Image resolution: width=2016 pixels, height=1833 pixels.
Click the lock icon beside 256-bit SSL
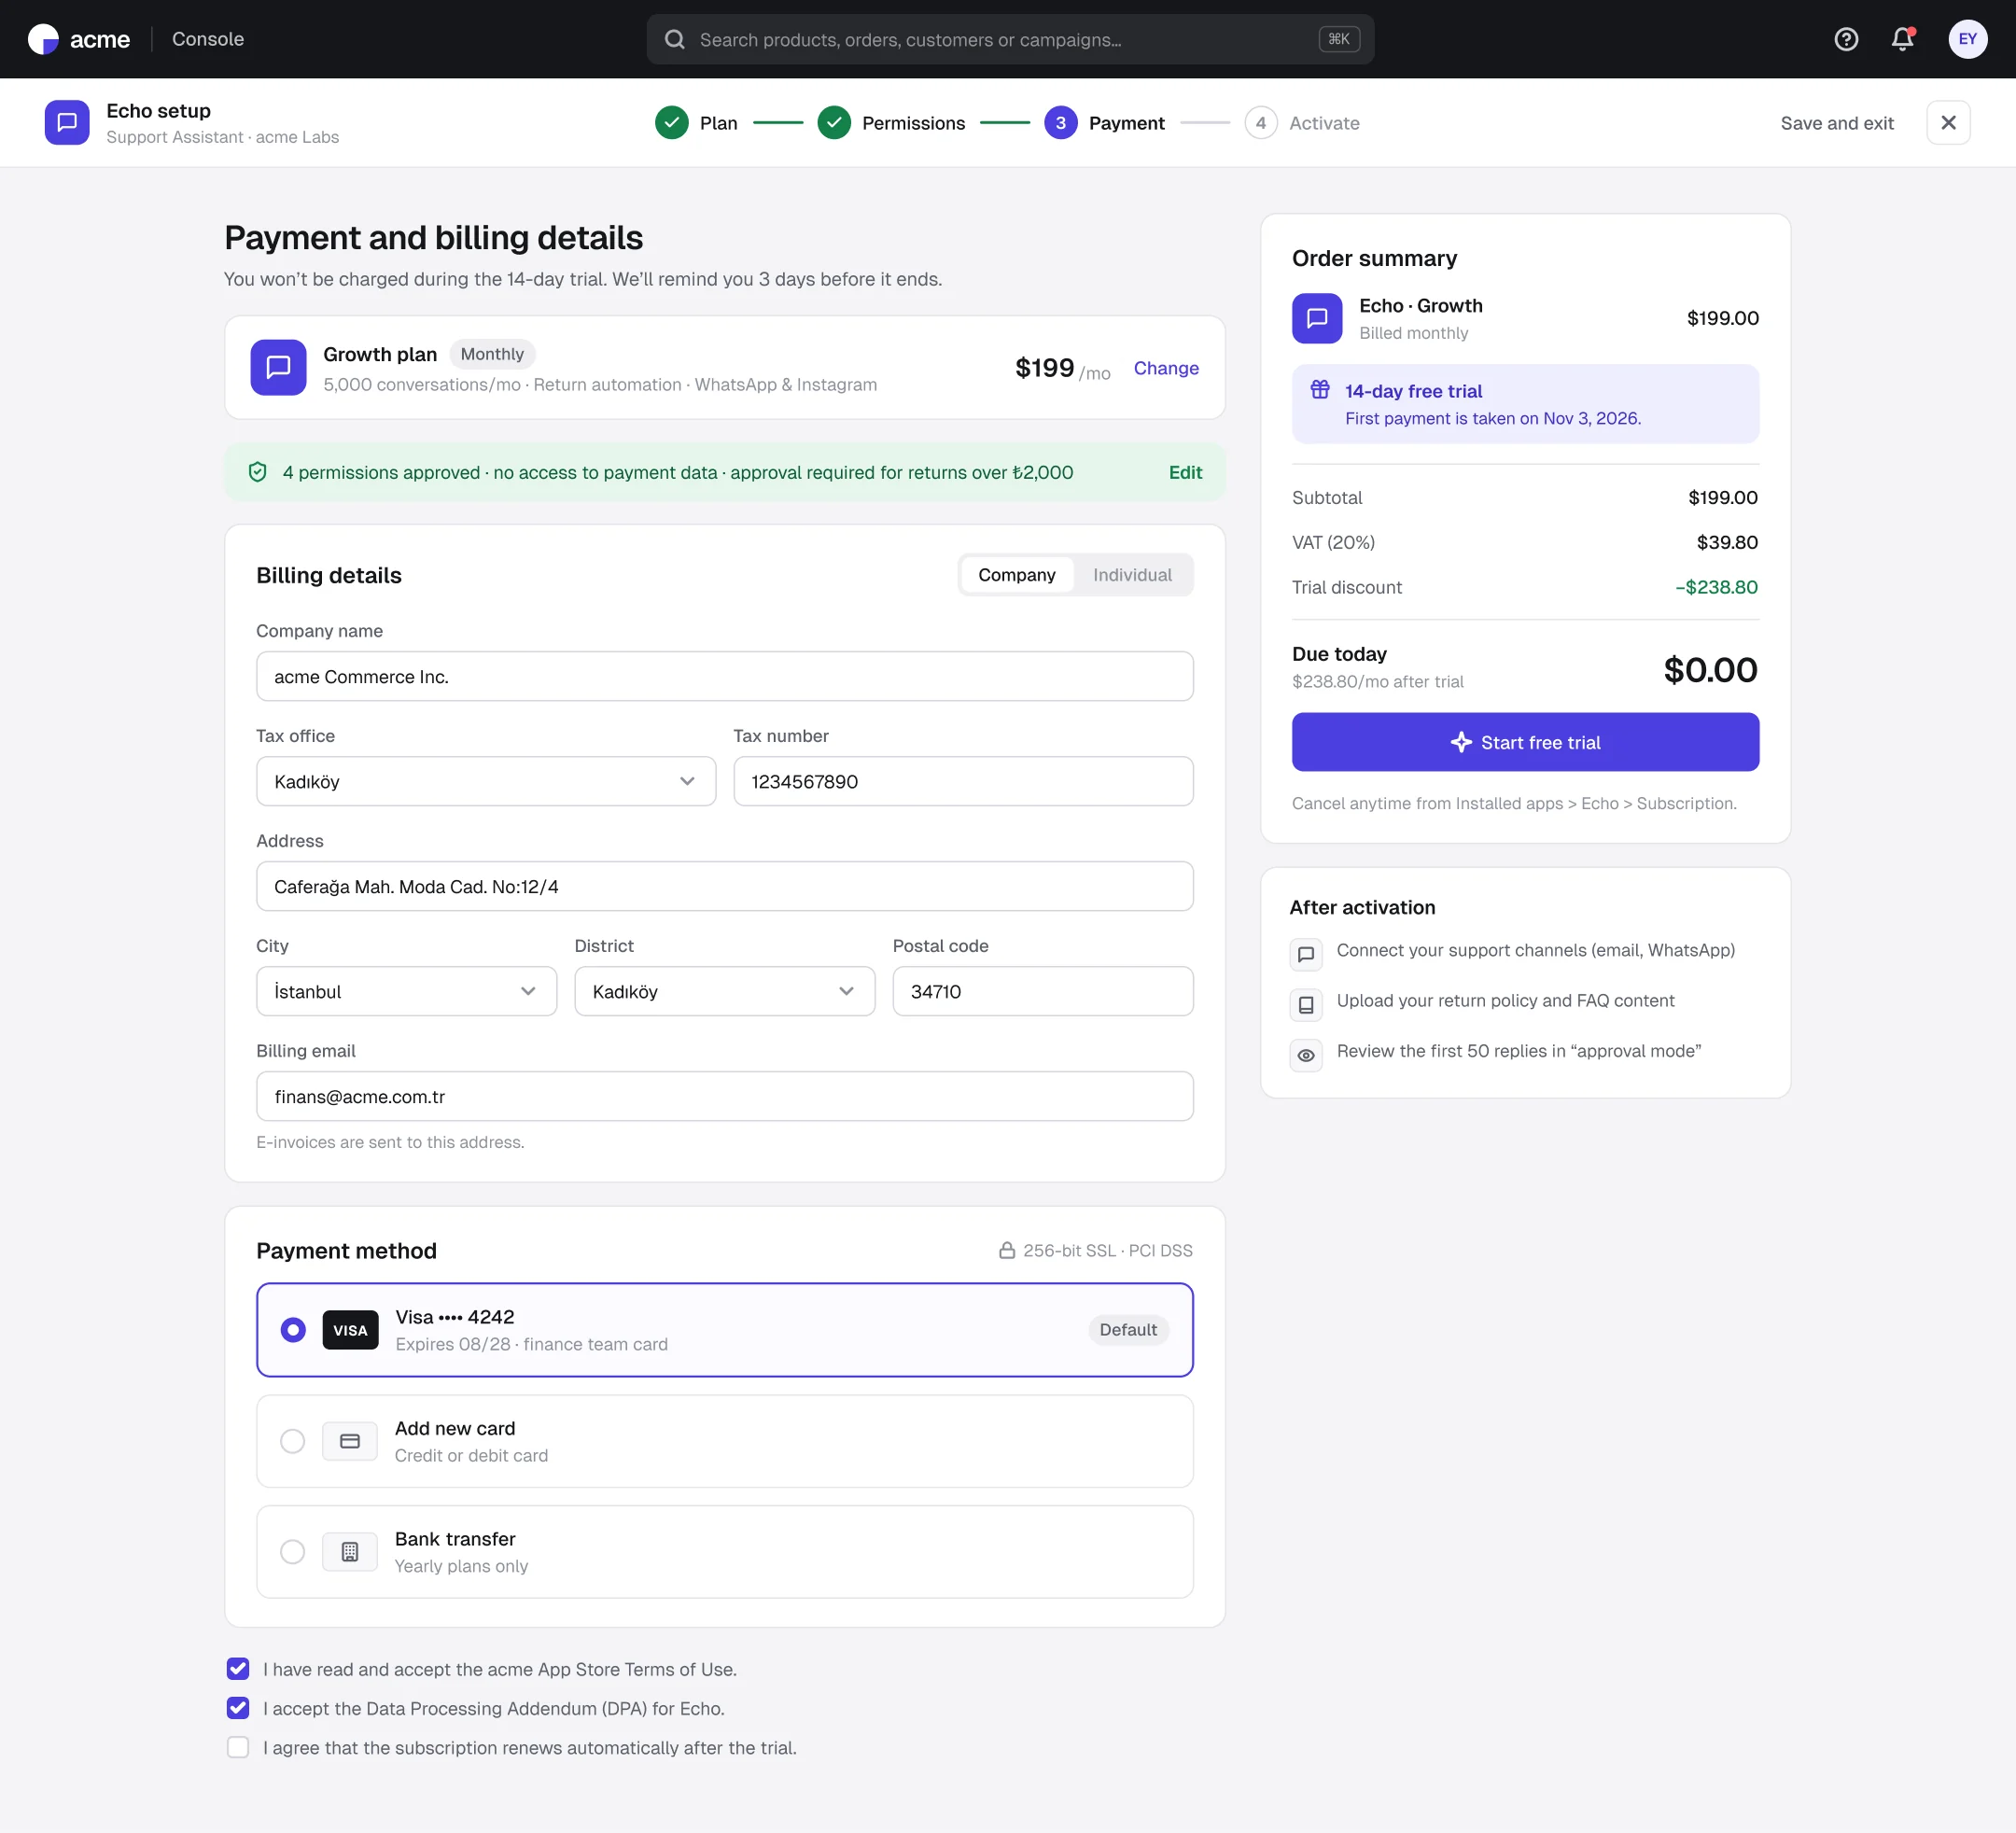point(1007,1250)
